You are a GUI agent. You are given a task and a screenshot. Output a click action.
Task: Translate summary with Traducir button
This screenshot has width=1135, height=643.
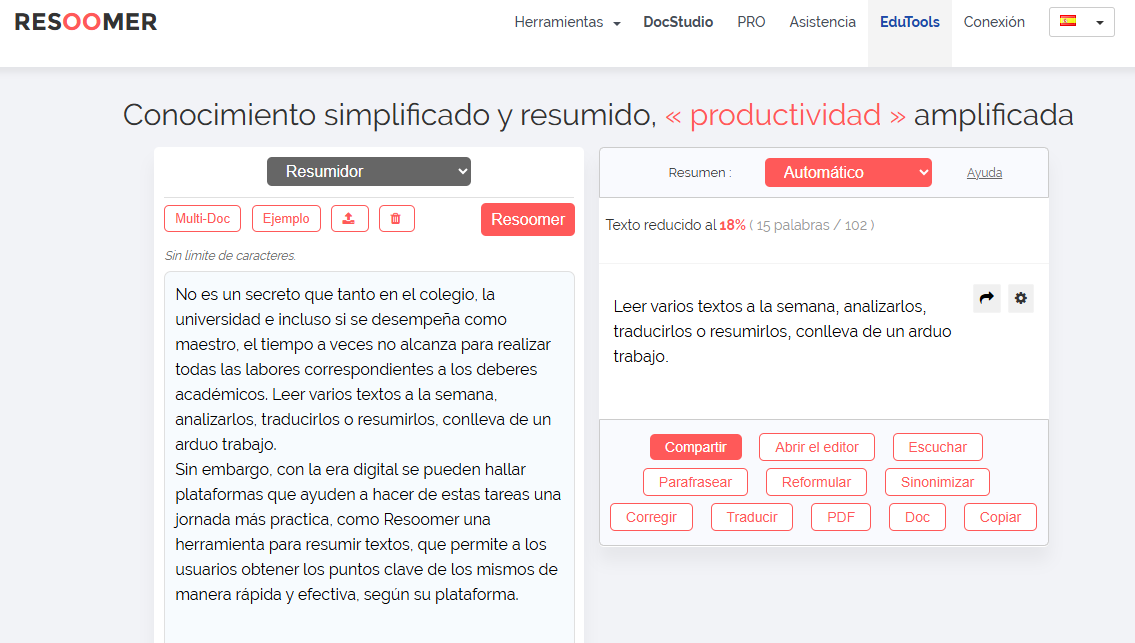coord(752,517)
